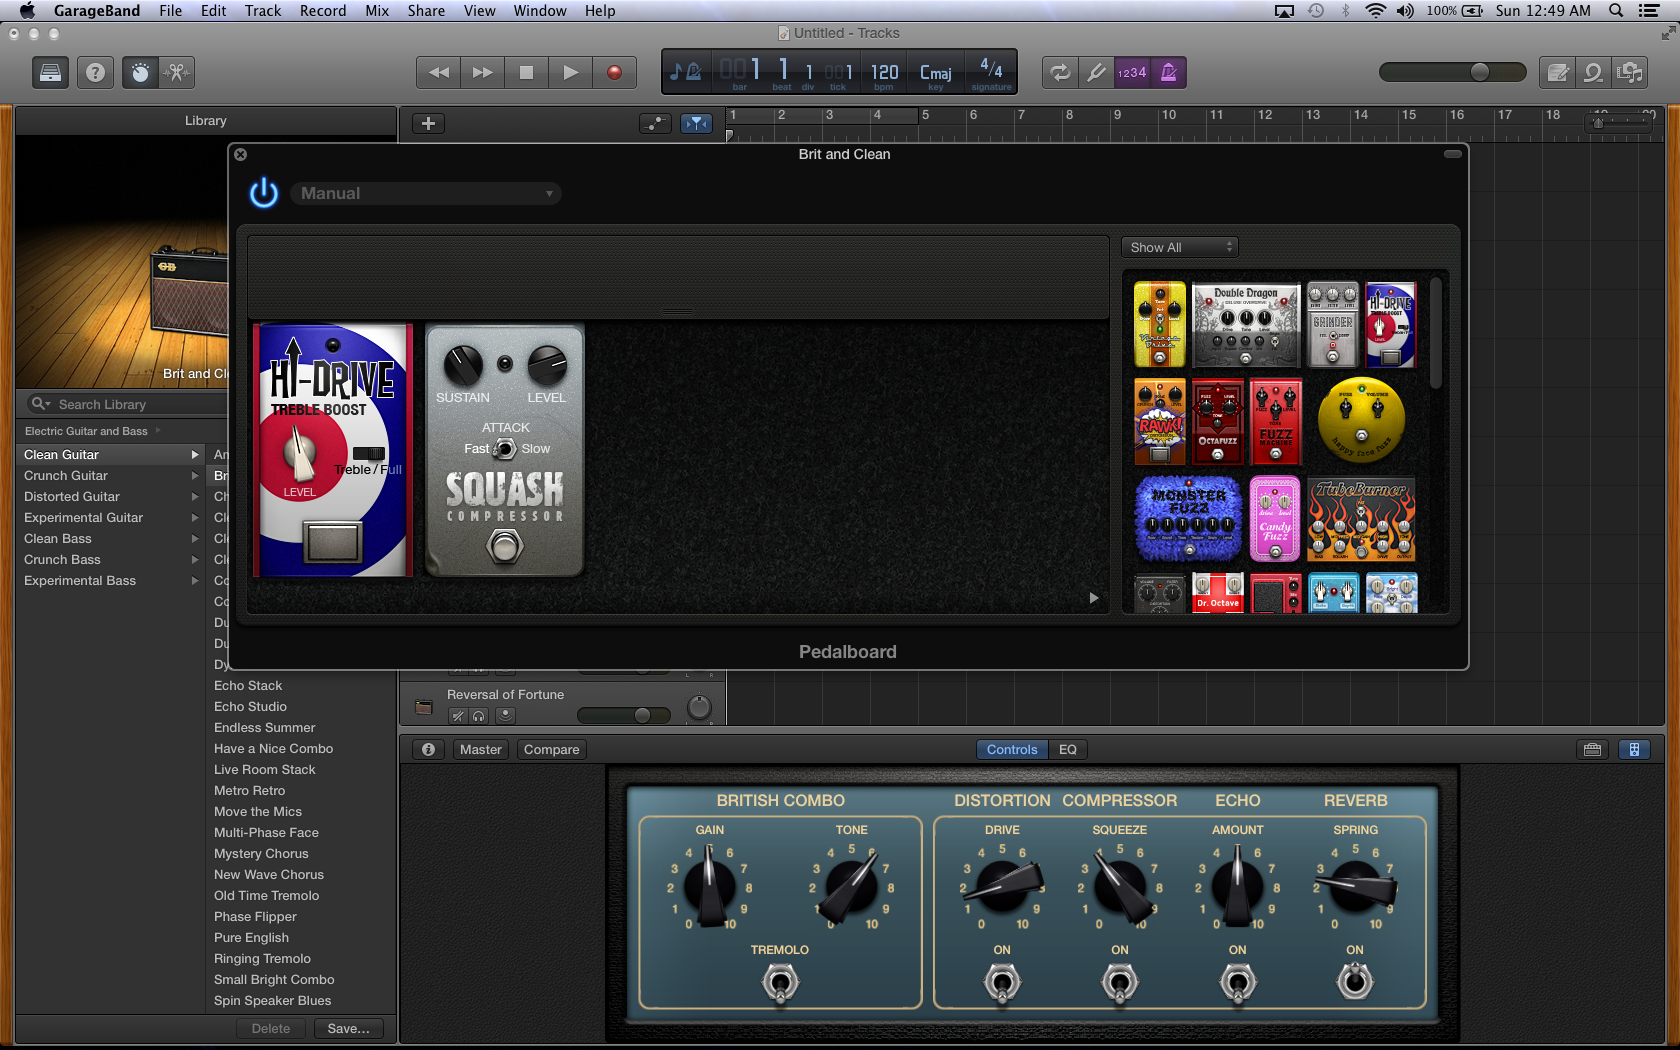Select the Rawk distortion pedal in browser

1160,422
